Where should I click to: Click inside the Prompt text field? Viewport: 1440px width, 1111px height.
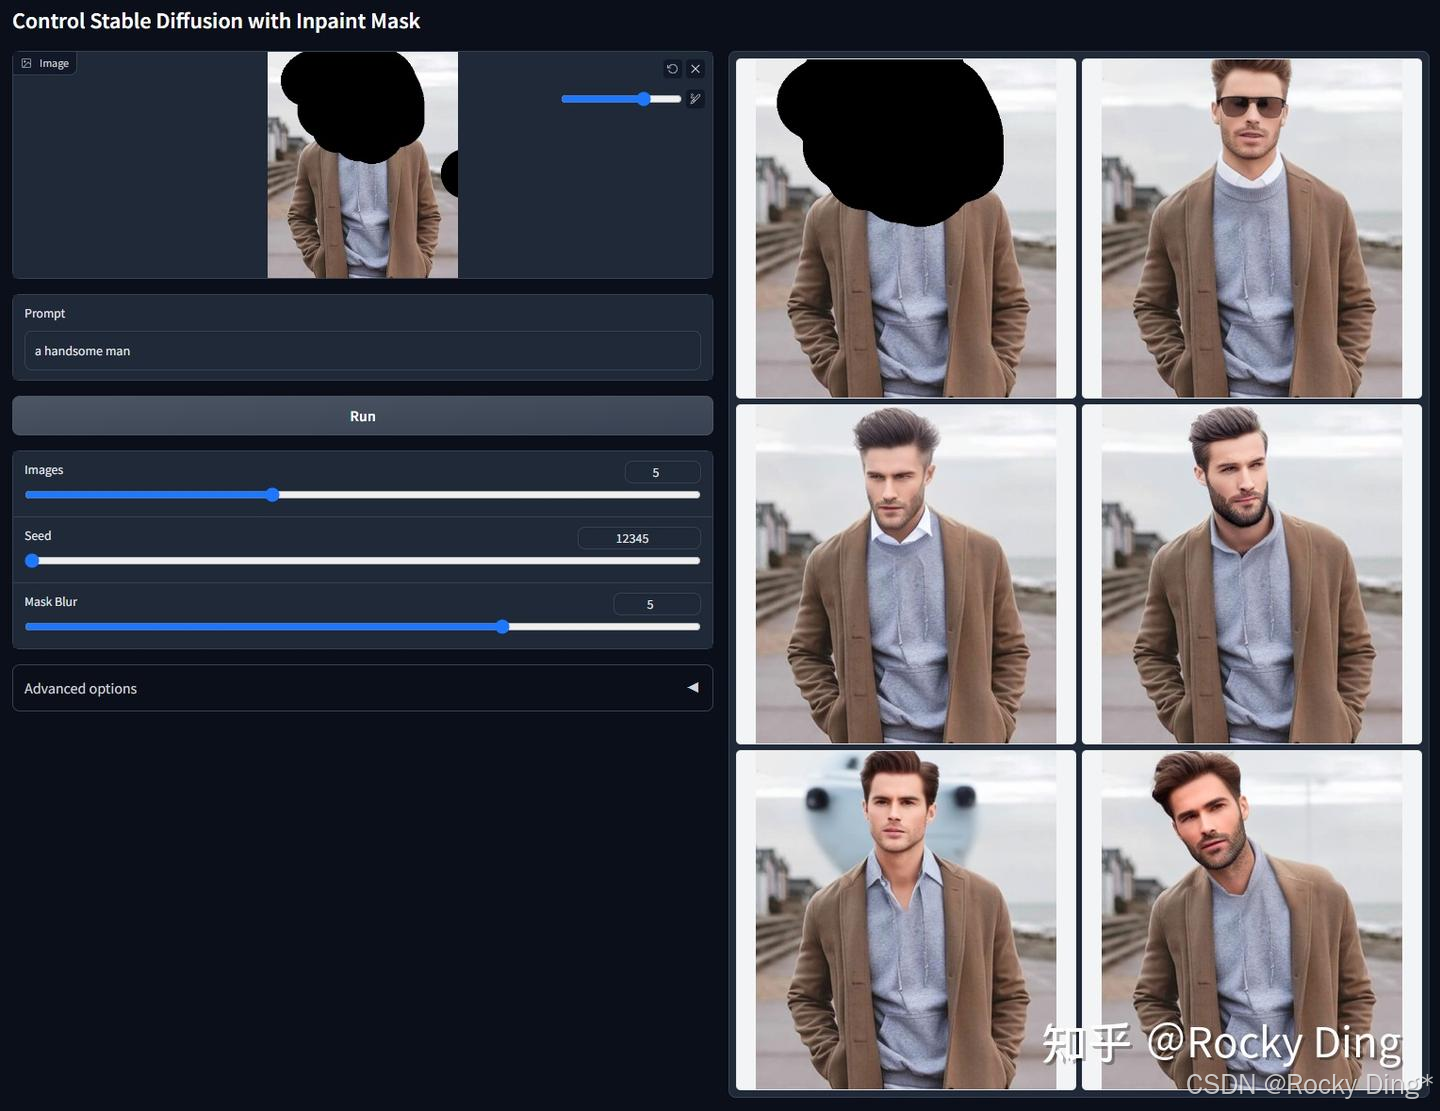point(362,350)
